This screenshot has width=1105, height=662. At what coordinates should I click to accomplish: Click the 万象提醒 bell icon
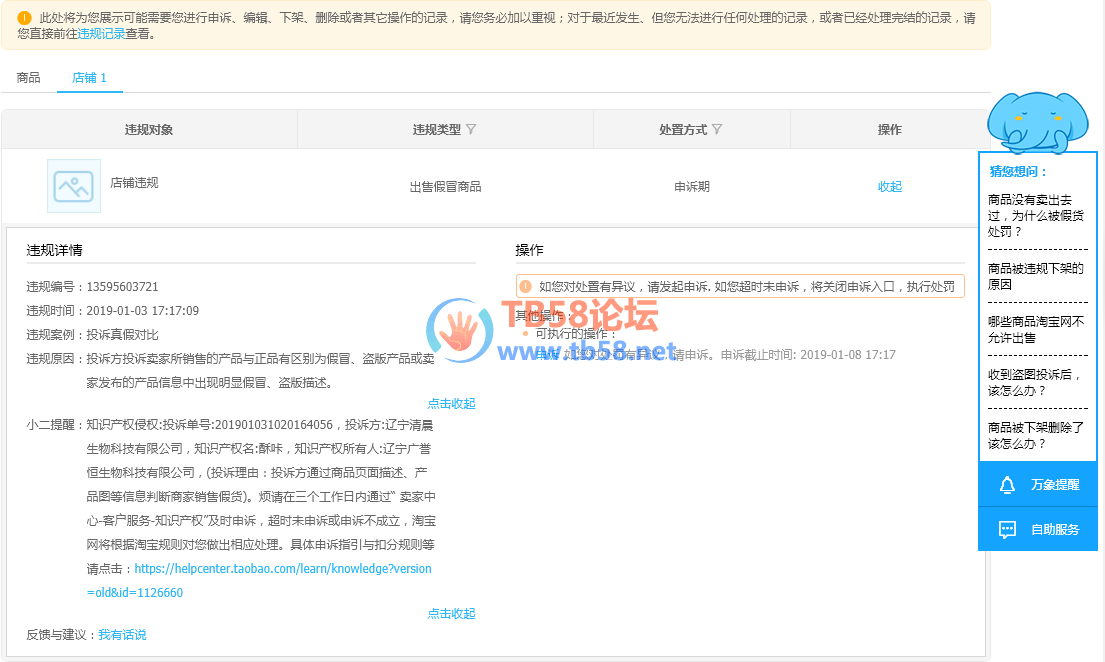(1007, 485)
